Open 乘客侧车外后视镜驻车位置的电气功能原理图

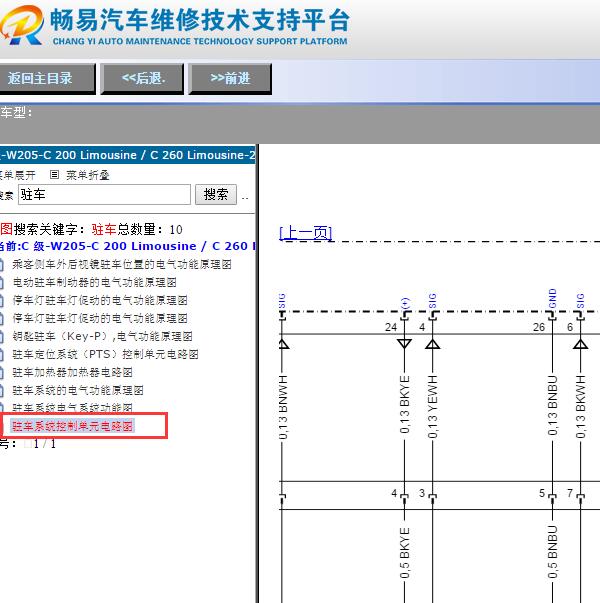coord(122,264)
